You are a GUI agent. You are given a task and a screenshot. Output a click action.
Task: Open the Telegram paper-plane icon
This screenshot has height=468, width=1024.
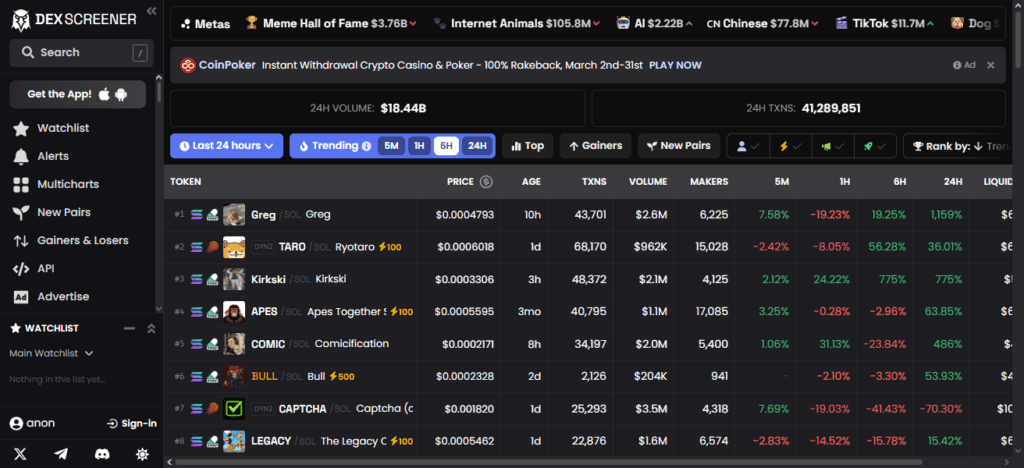tap(61, 454)
